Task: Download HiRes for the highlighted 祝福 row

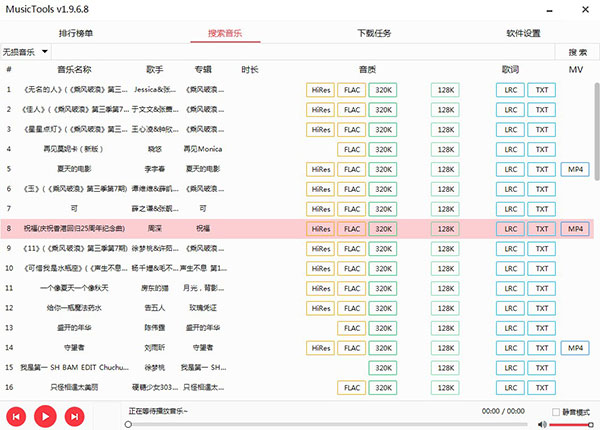Action: click(320, 228)
